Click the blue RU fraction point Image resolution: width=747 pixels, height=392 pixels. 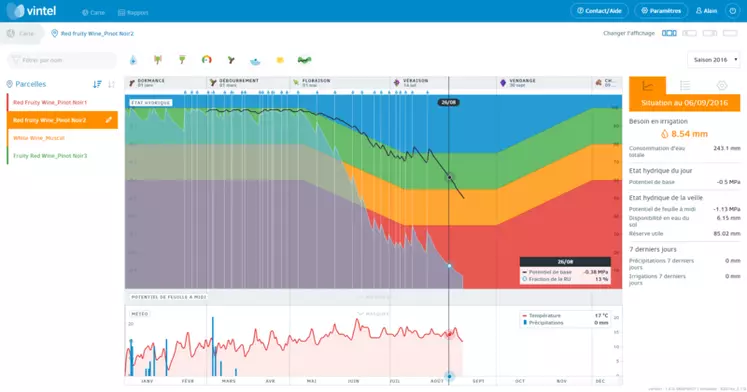click(449, 266)
